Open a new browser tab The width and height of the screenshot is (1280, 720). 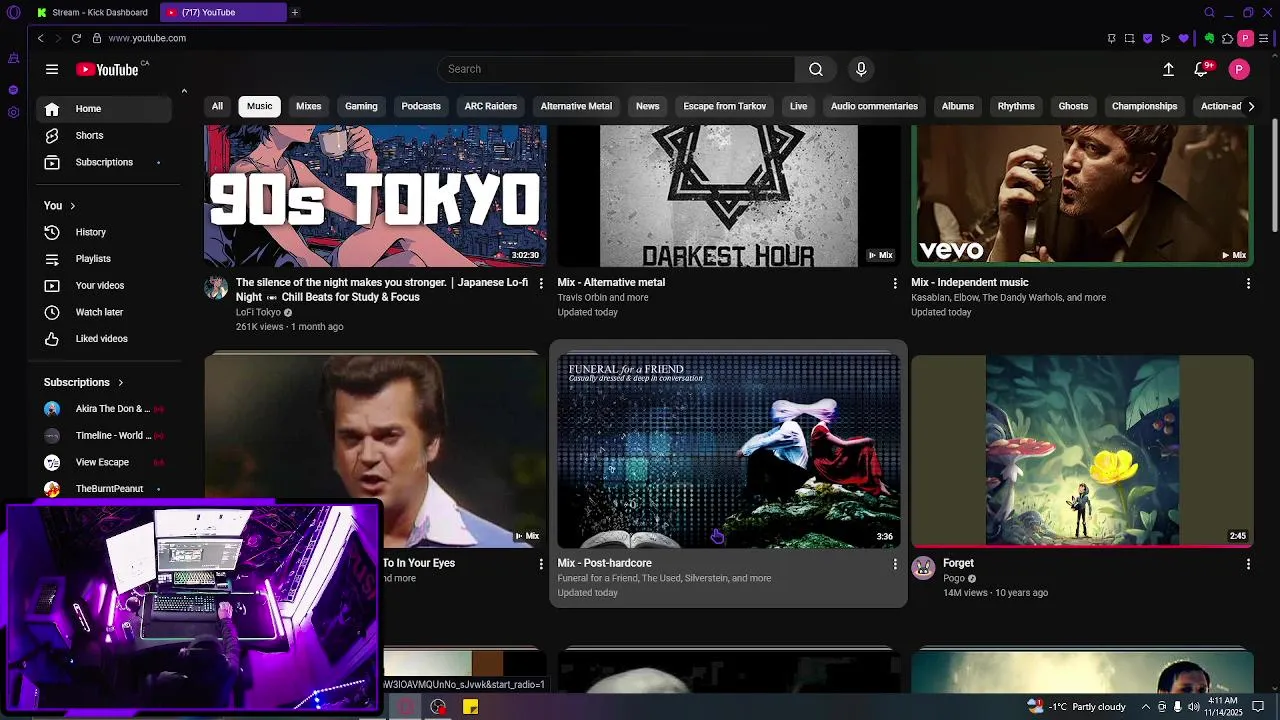point(295,12)
